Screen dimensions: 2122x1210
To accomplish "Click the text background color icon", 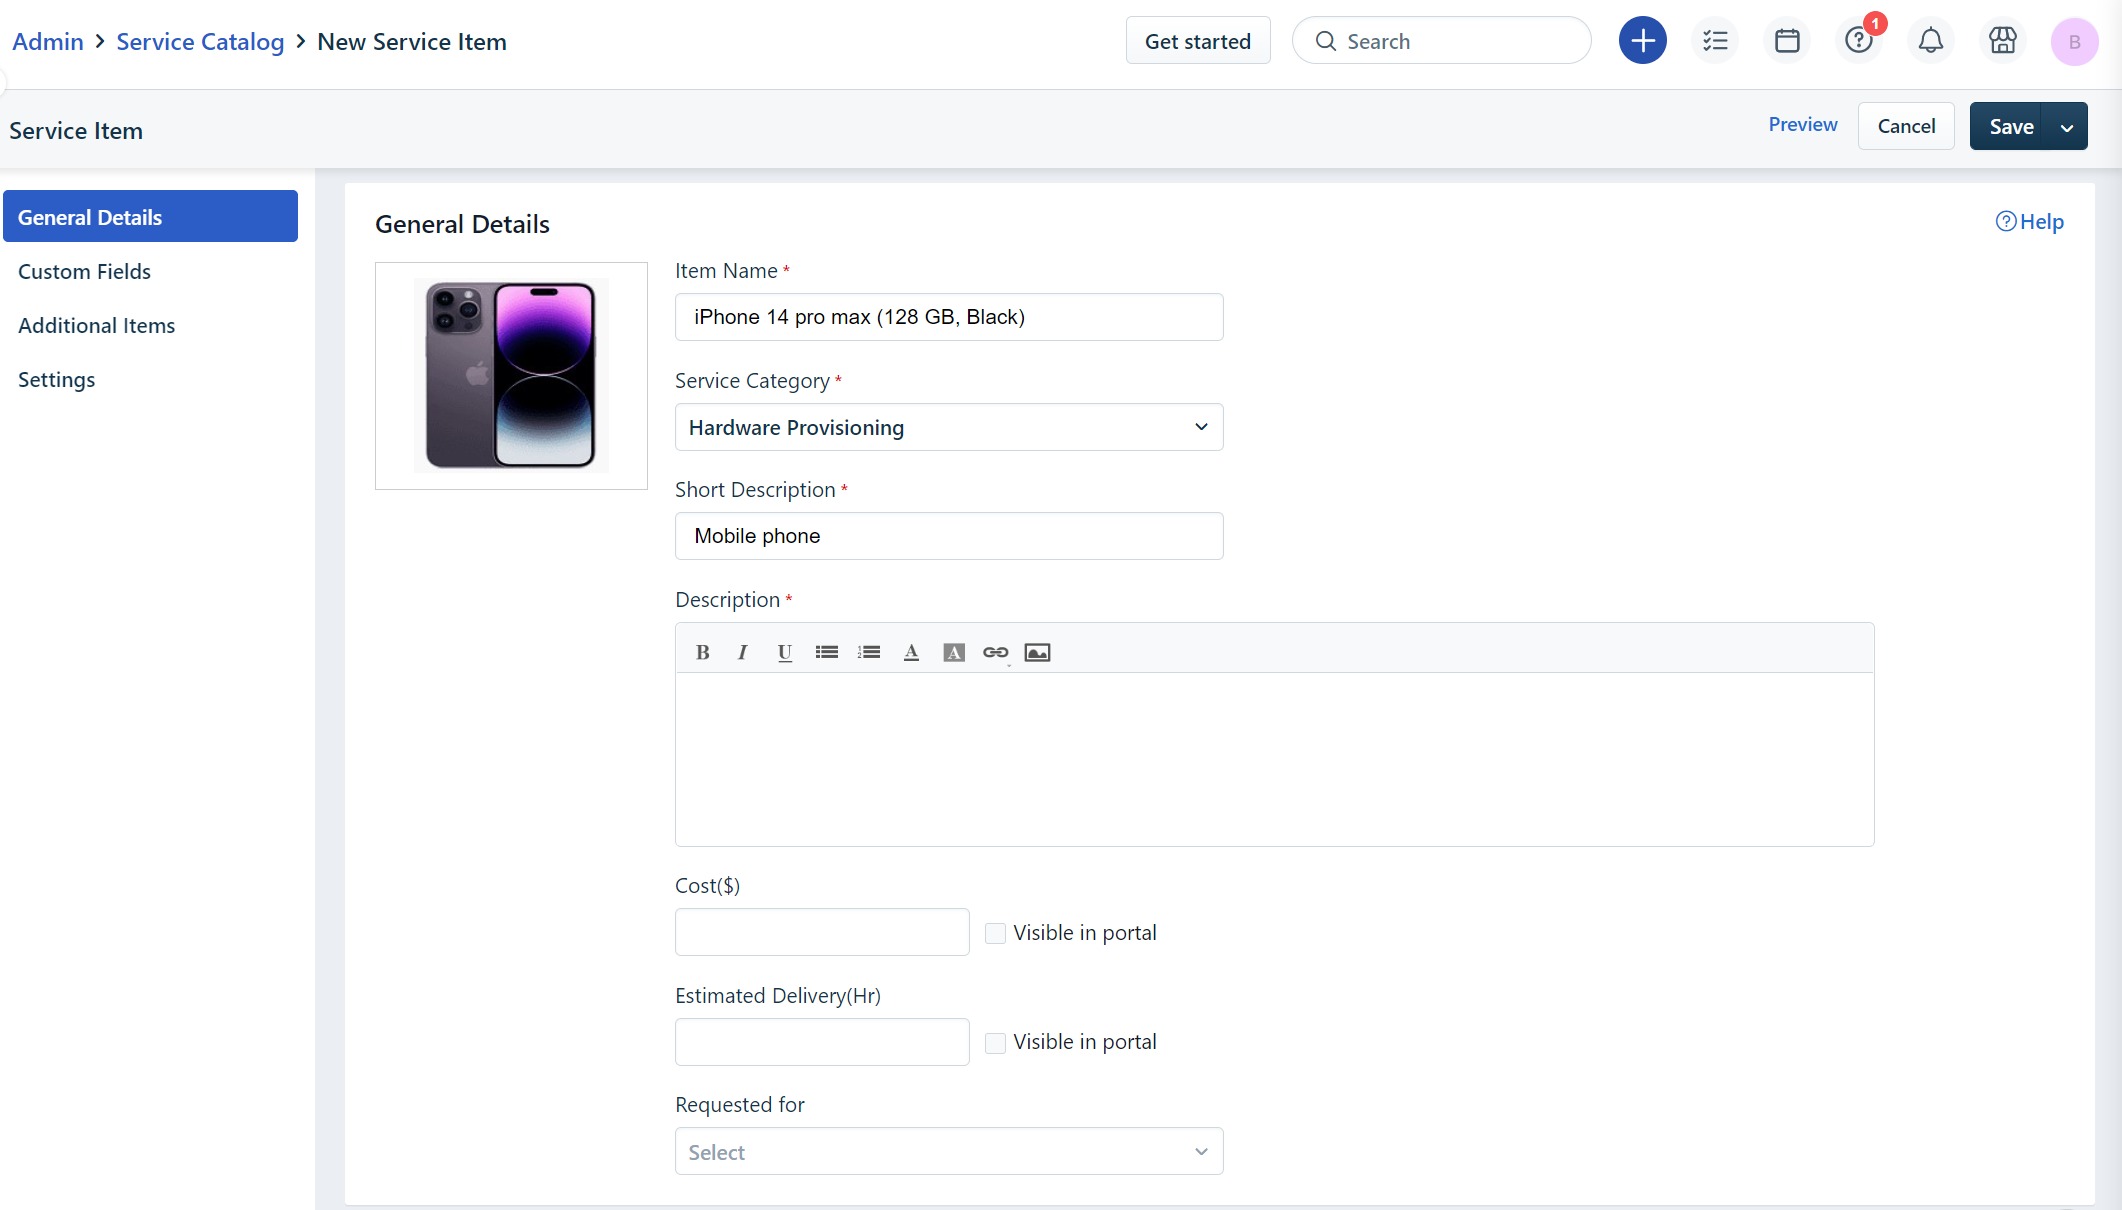I will pos(953,653).
